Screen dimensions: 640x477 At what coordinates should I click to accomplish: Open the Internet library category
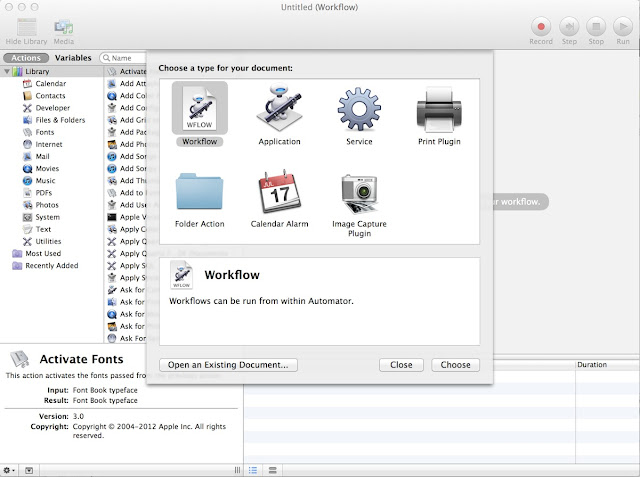(51, 144)
